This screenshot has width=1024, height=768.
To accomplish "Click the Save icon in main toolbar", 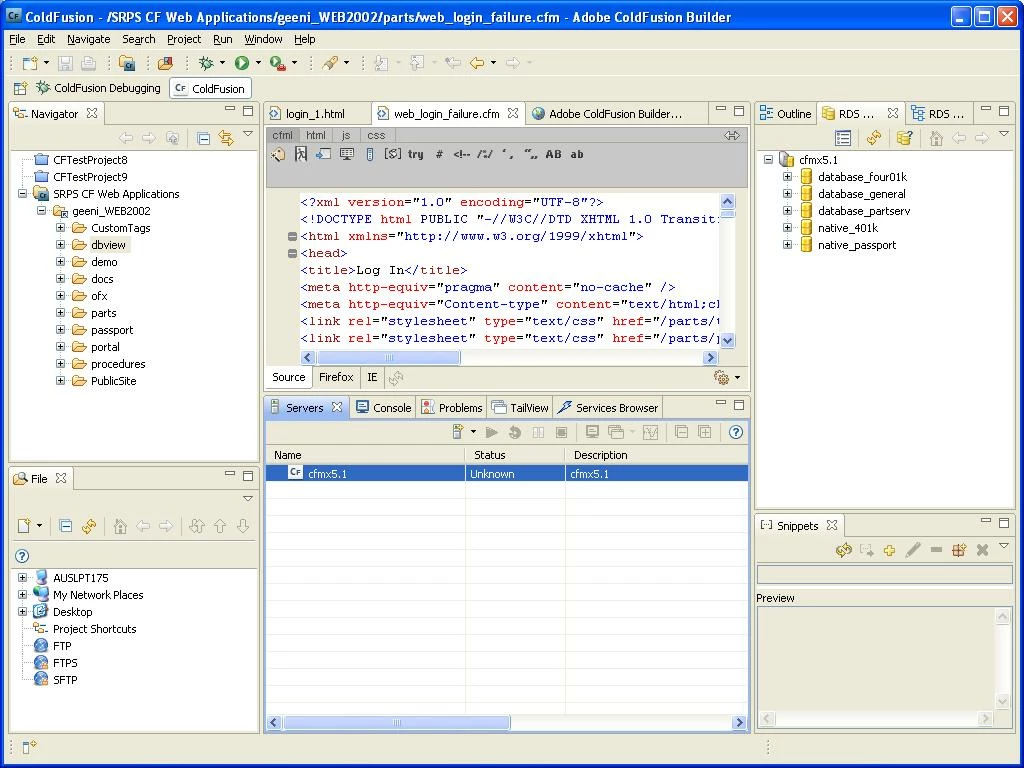I will [x=65, y=63].
